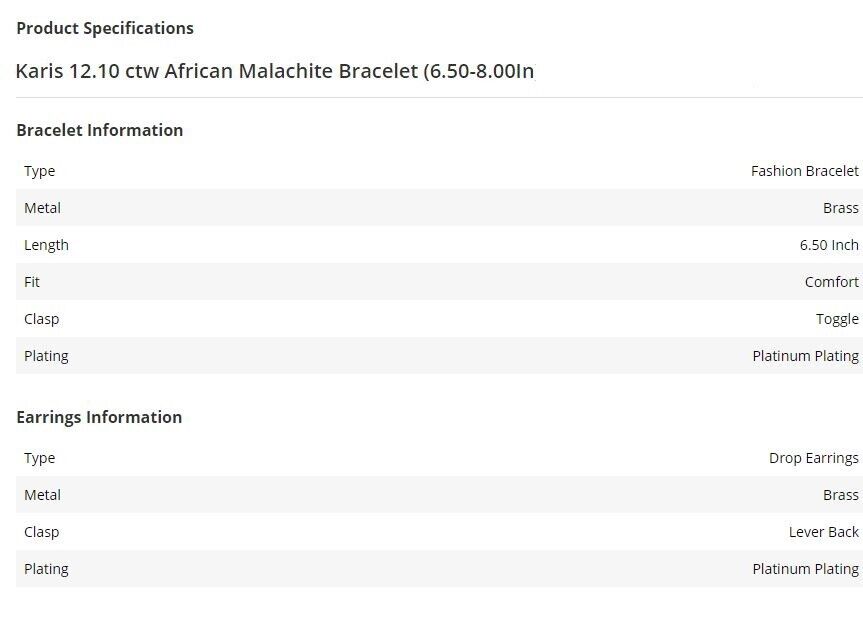The image size is (863, 643).
Task: Click the Metal label in the earrings section
Action: [43, 495]
